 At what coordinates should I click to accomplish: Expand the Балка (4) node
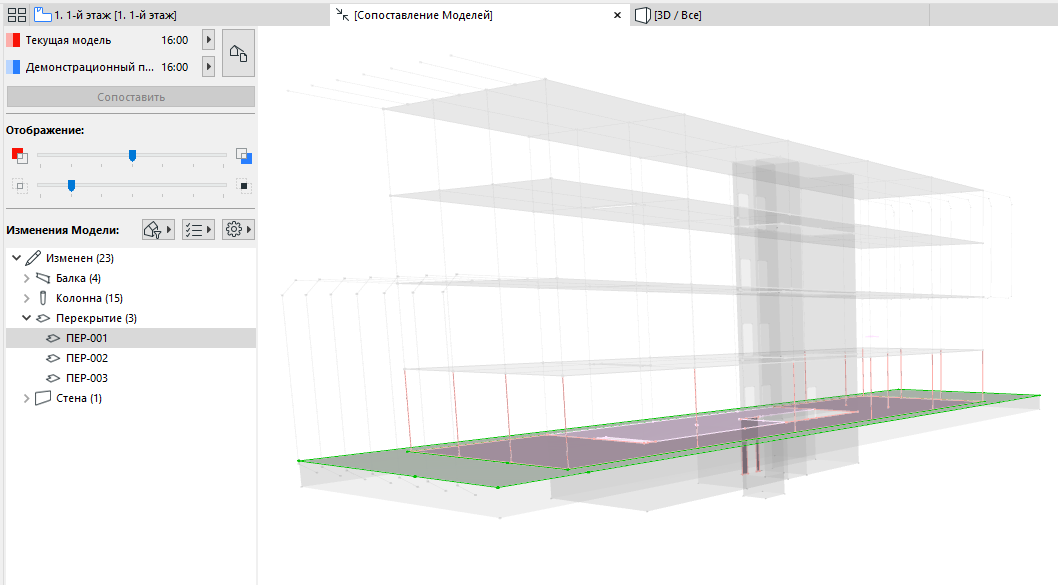26,278
